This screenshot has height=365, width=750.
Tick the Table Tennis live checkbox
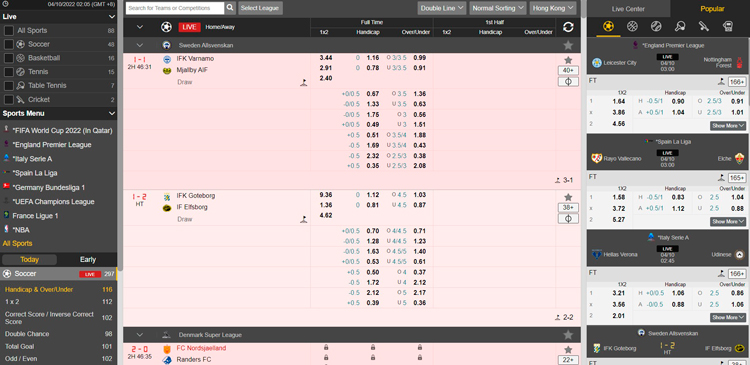tap(9, 86)
